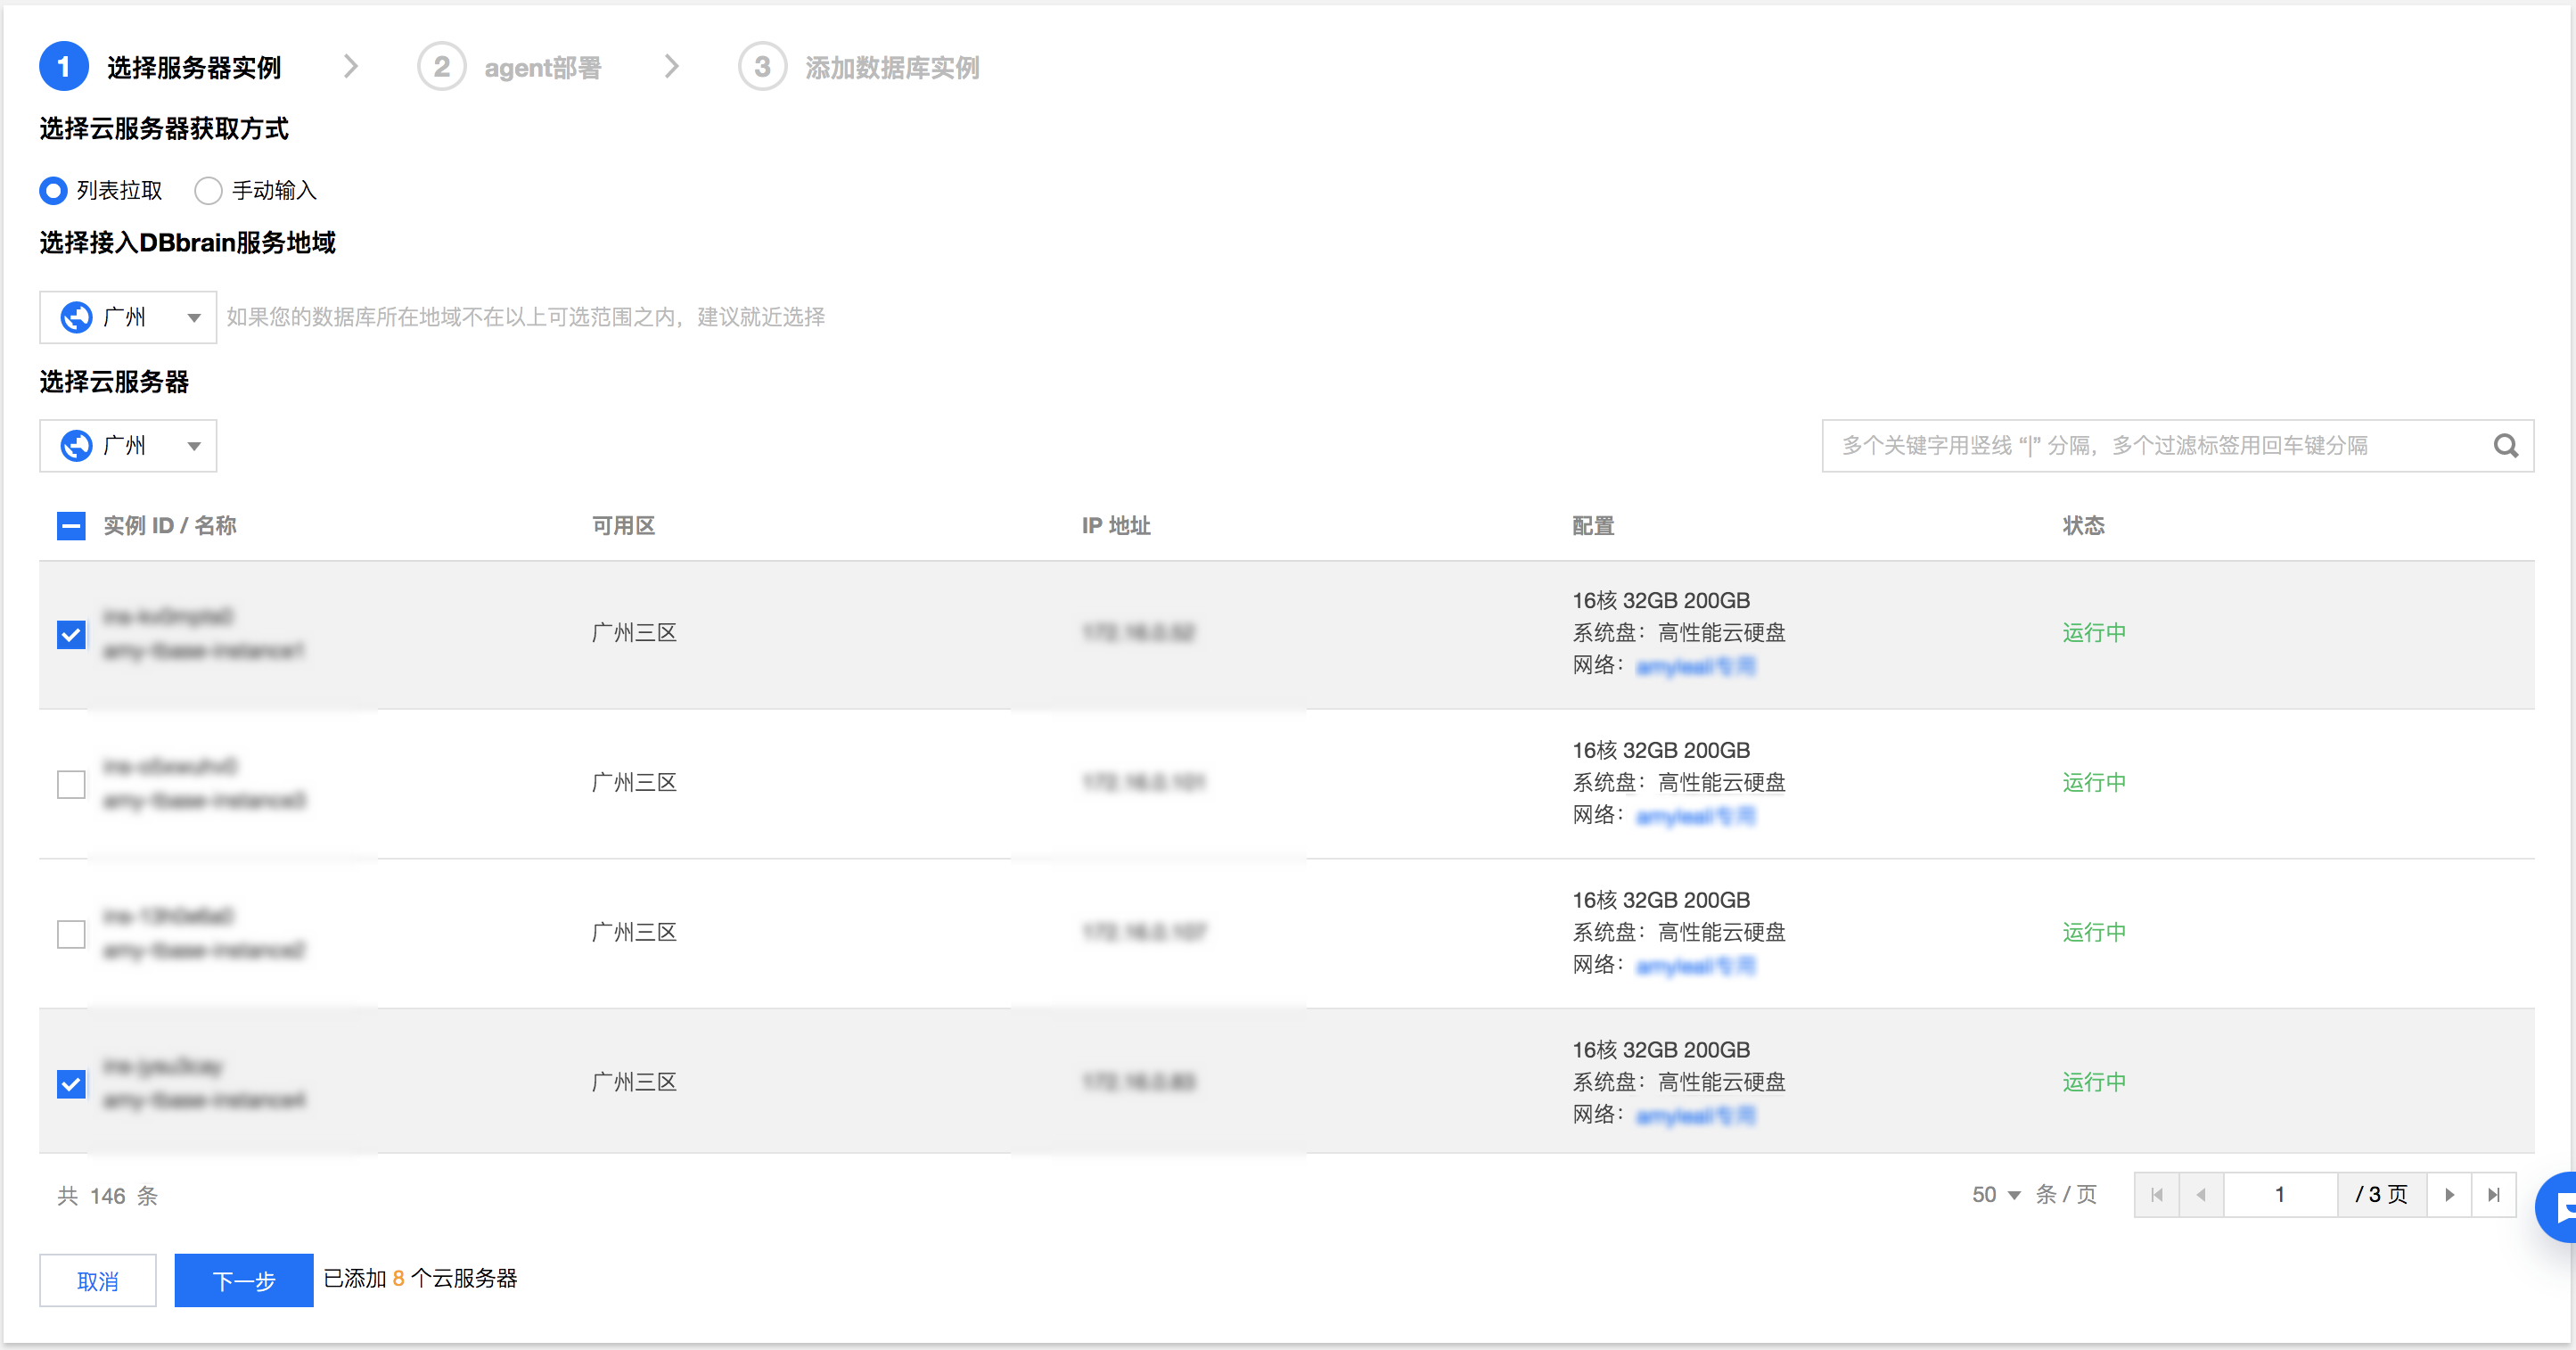Uncheck the first server row checkbox

point(71,635)
